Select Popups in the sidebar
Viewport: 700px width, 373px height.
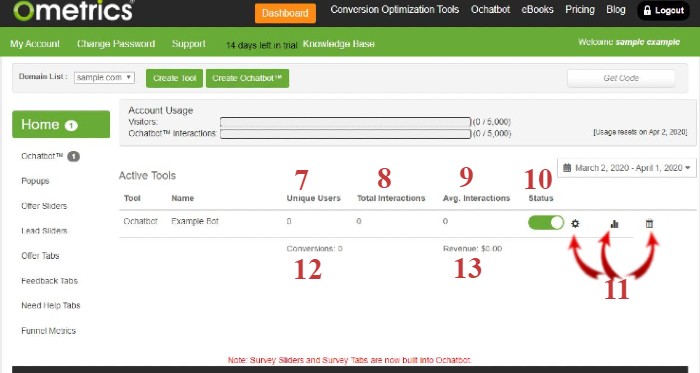(35, 181)
